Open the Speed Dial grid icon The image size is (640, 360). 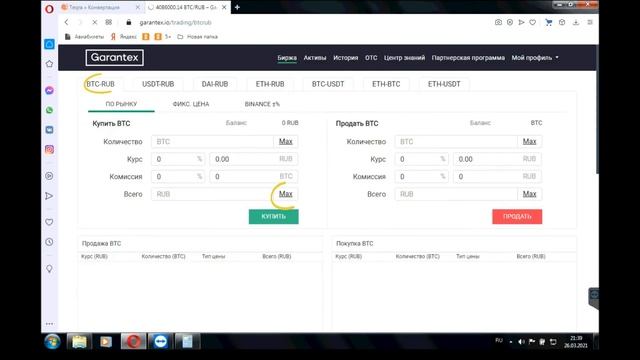109,22
